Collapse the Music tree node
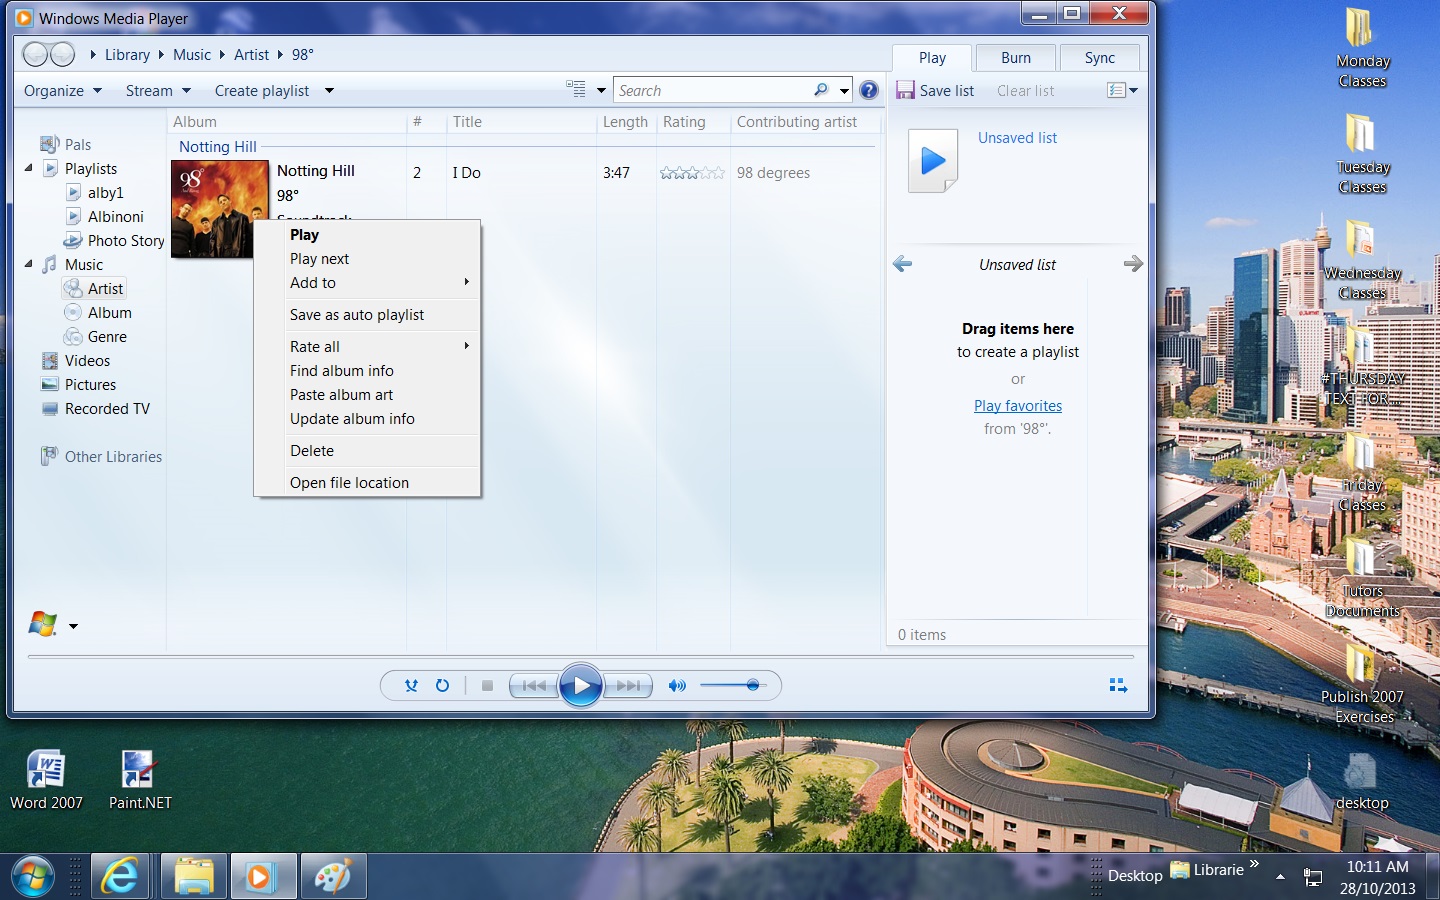1440x900 pixels. click(x=28, y=264)
